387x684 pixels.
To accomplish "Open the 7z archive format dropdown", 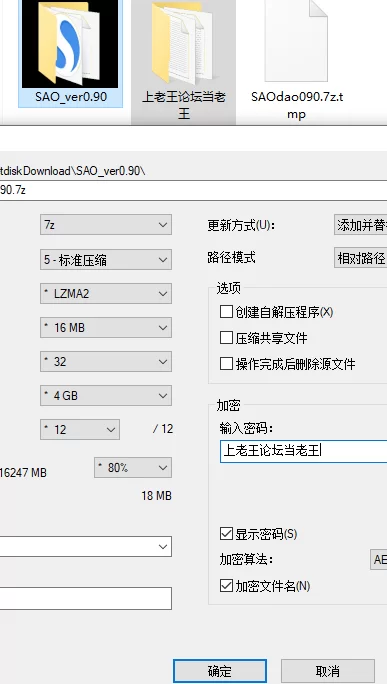I will click(106, 225).
